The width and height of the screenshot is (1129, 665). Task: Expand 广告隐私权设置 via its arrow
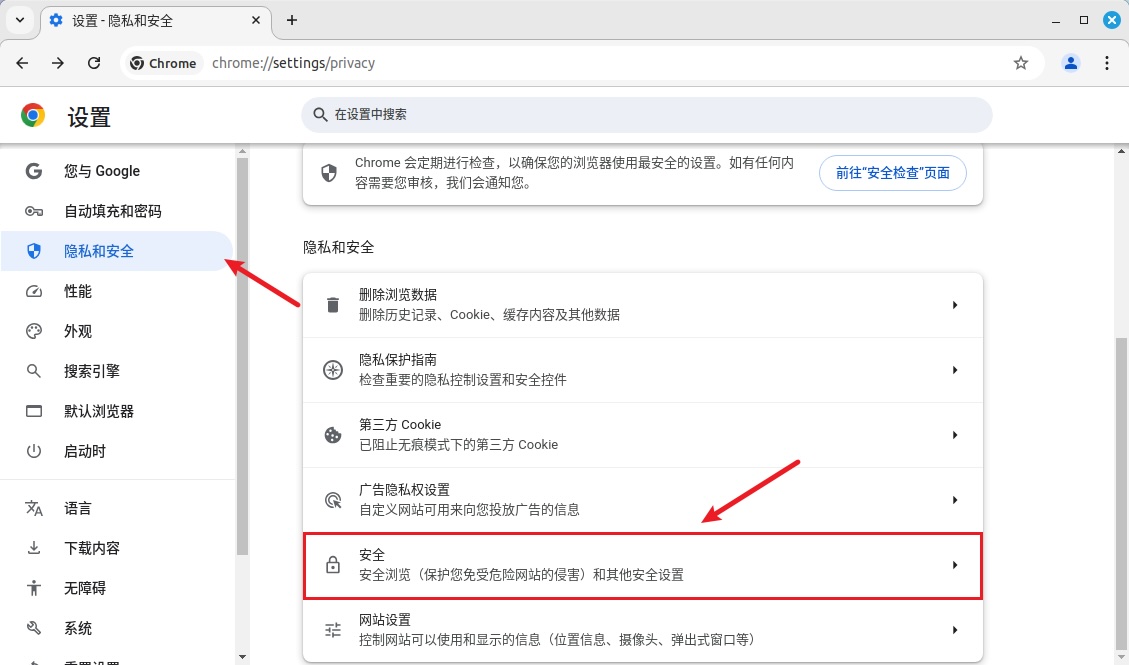pos(955,500)
